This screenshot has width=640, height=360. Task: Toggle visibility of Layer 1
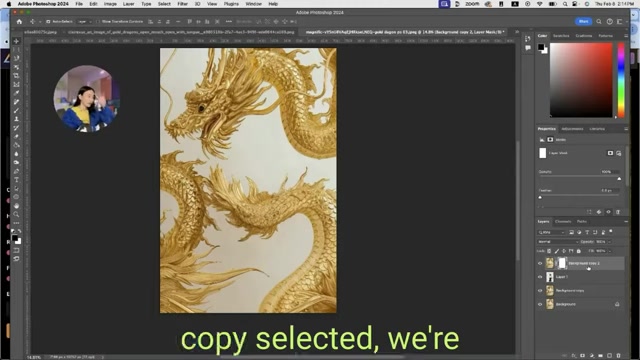[x=540, y=277]
